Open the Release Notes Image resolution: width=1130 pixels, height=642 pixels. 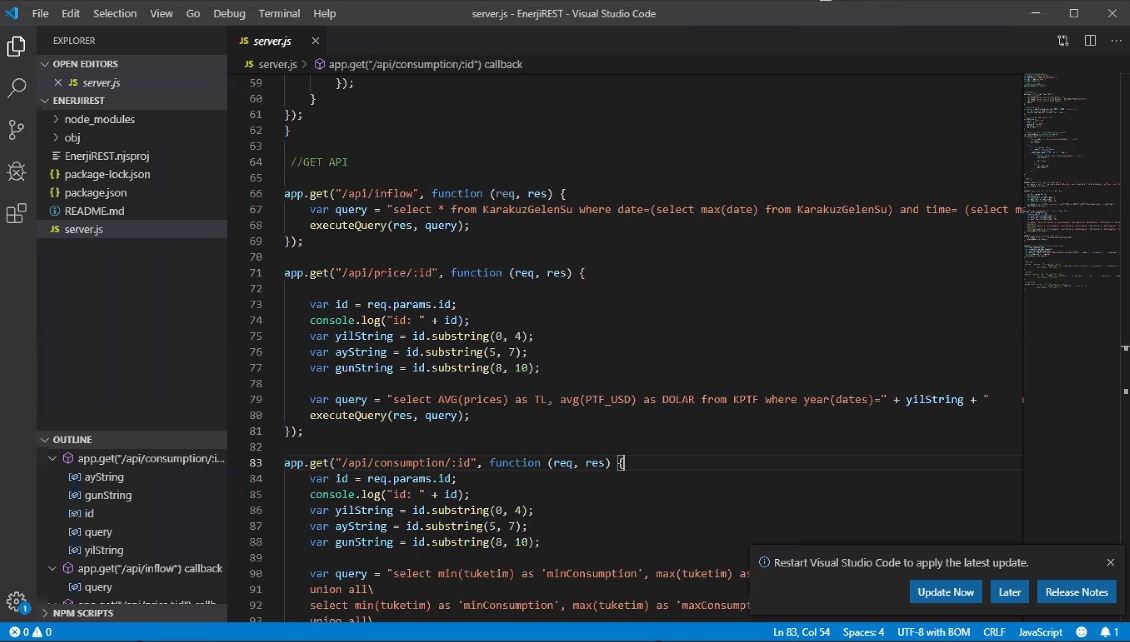click(x=1076, y=591)
